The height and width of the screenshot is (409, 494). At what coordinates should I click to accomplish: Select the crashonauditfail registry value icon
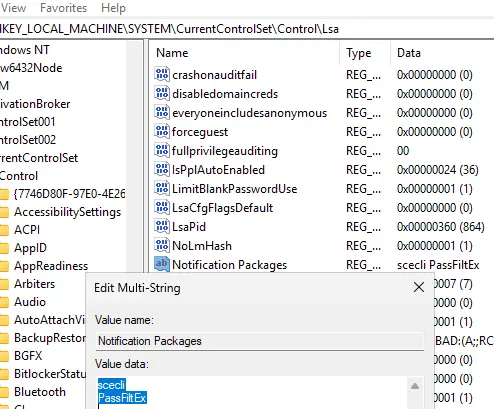pos(162,75)
